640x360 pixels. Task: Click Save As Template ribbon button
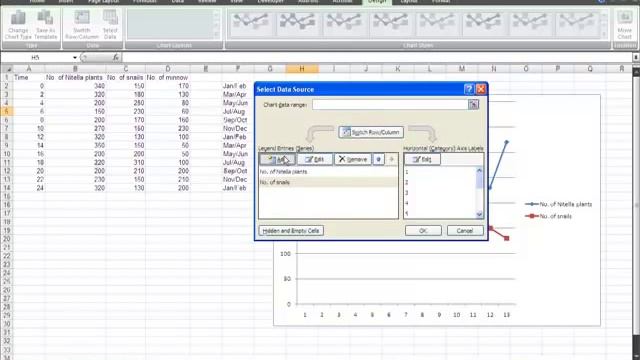click(45, 24)
